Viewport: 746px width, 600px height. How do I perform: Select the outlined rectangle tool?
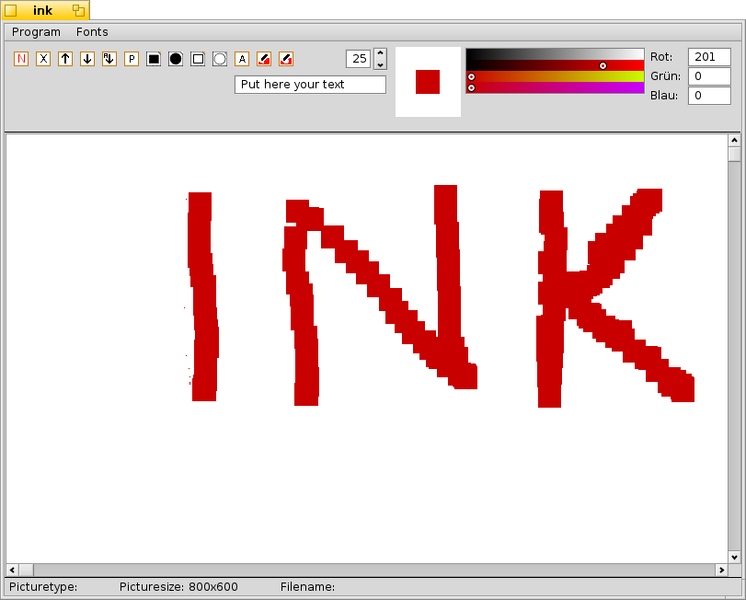197,59
